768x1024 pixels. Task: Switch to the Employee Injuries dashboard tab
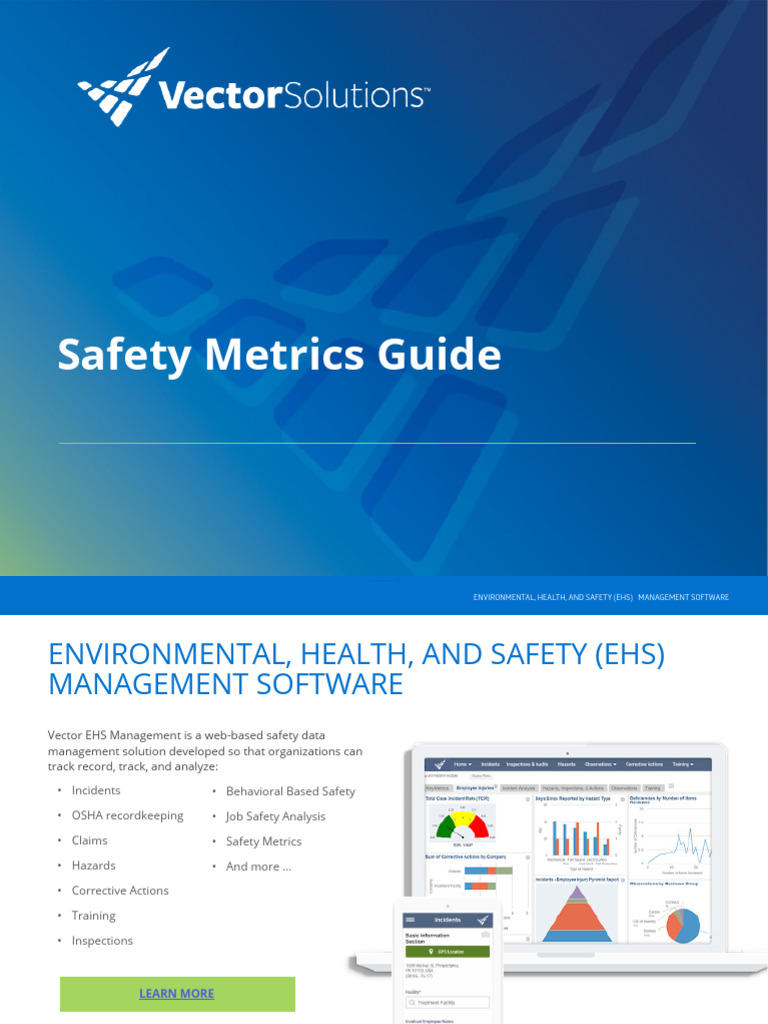point(475,788)
